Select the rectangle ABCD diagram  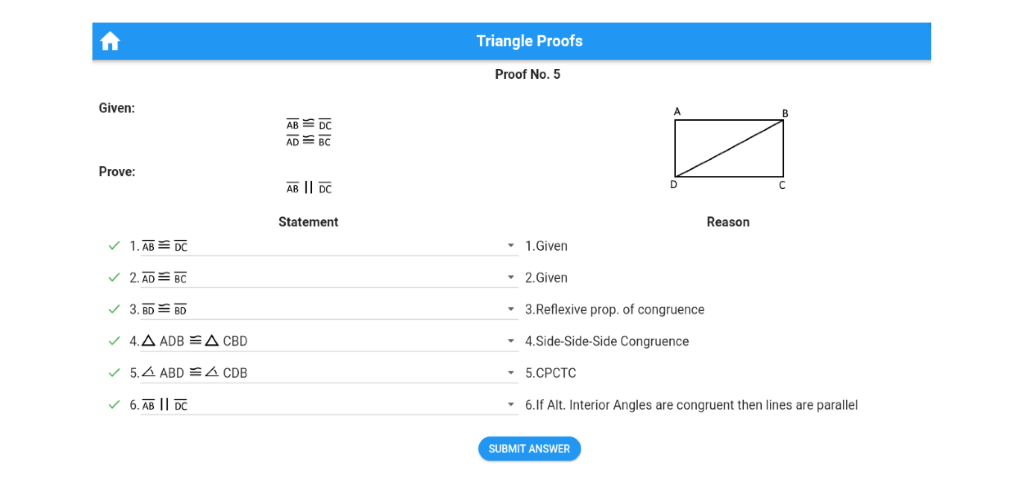[x=729, y=148]
